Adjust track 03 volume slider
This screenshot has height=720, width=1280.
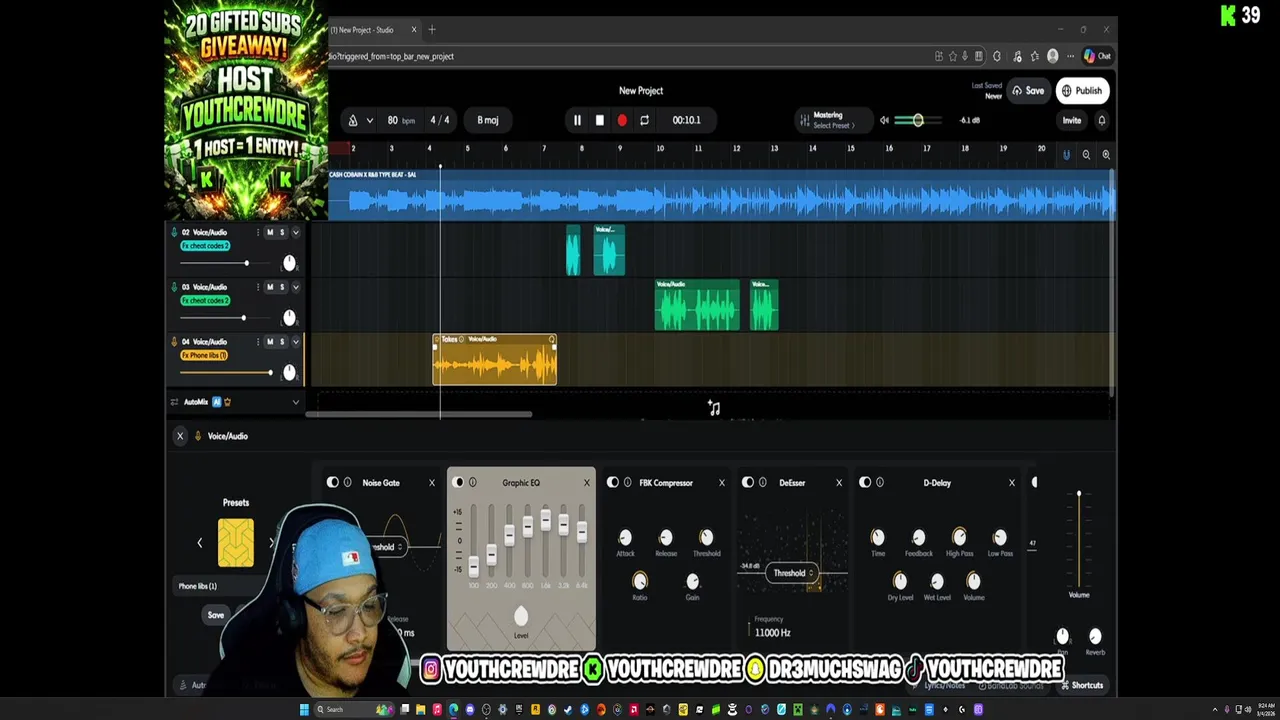225,318
